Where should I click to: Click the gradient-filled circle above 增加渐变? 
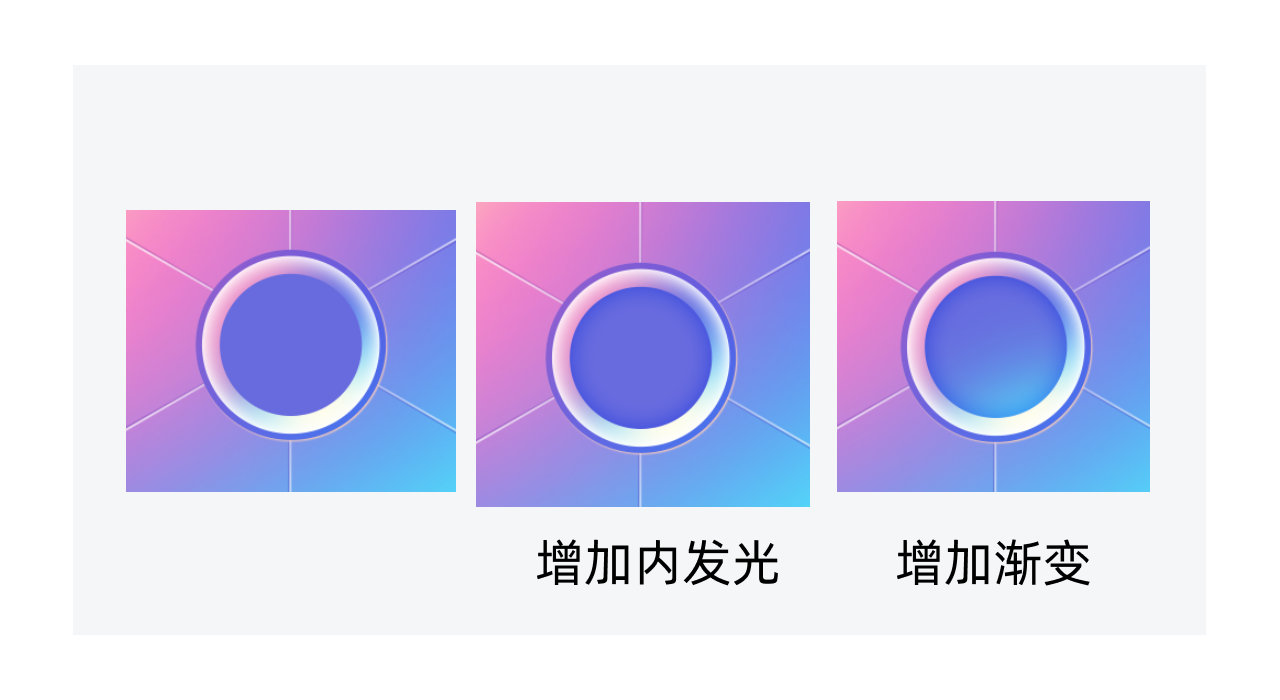click(x=996, y=347)
